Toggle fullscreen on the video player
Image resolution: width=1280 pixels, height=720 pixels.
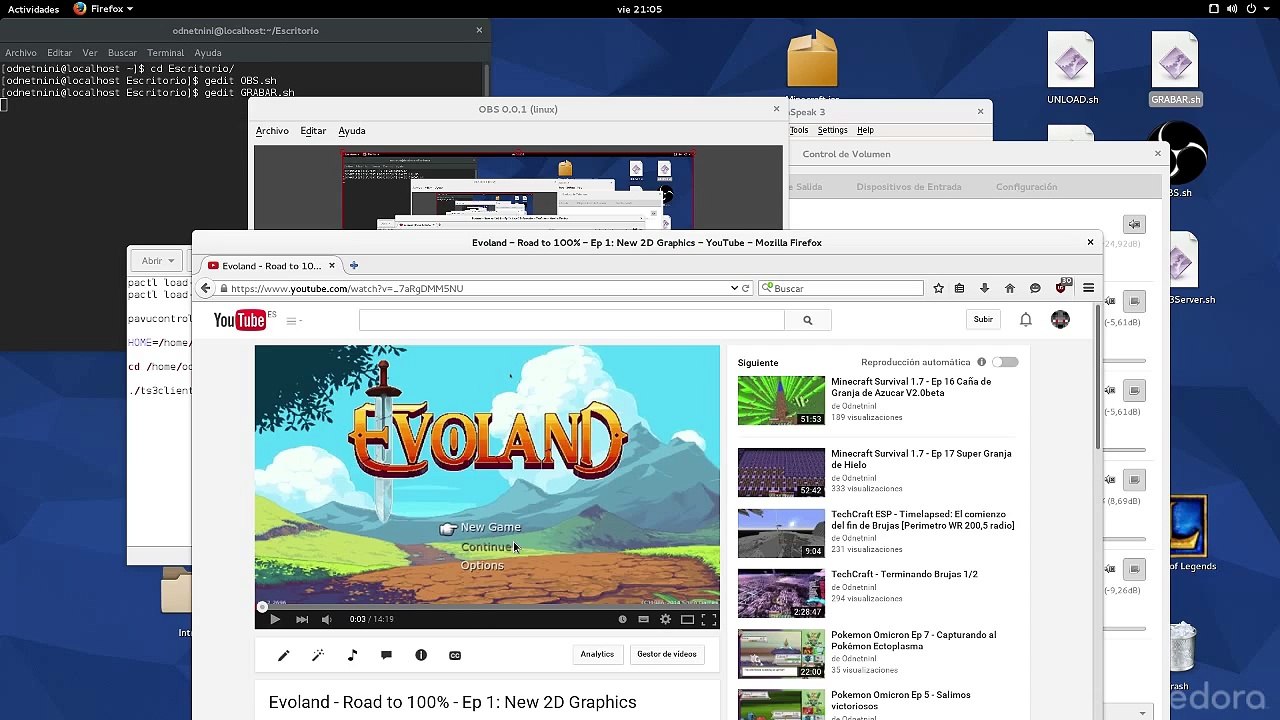(708, 619)
